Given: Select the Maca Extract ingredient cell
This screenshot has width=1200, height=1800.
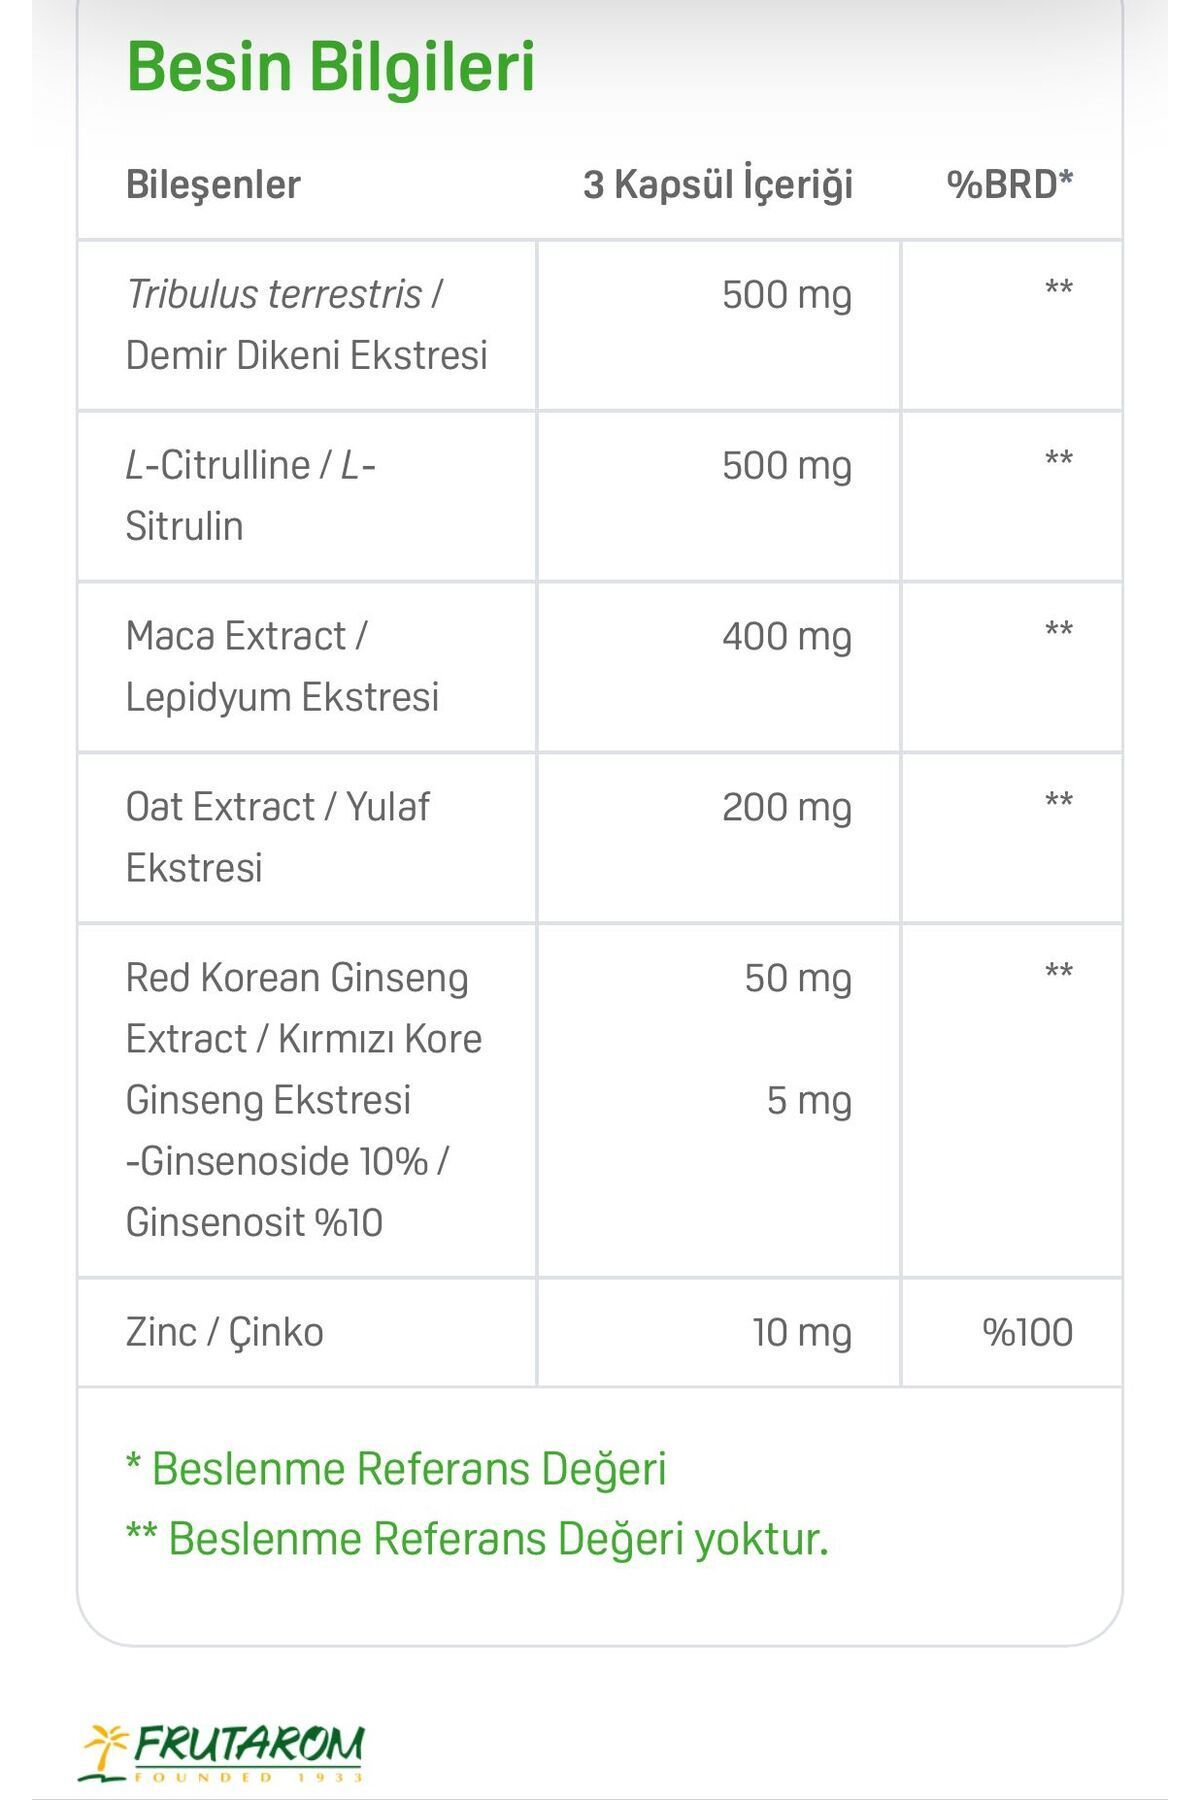Looking at the screenshot, I should point(307,667).
